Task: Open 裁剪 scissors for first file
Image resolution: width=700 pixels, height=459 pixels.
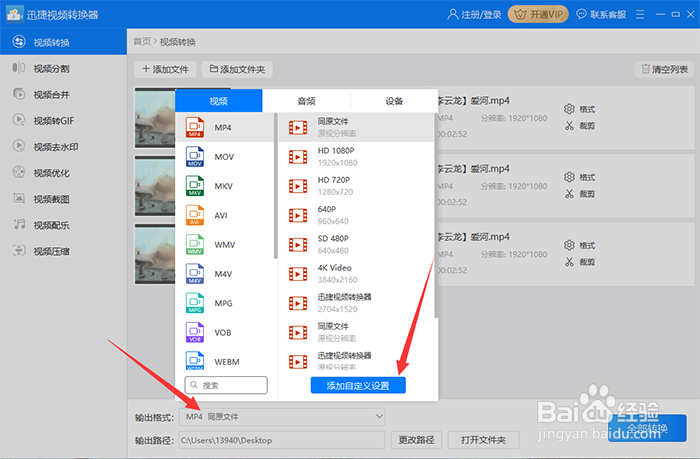Action: [x=579, y=126]
